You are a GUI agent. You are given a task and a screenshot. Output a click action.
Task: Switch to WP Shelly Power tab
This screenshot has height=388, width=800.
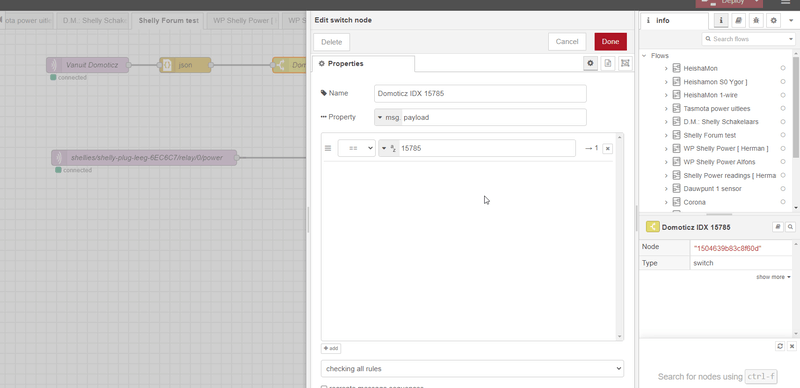pos(243,21)
